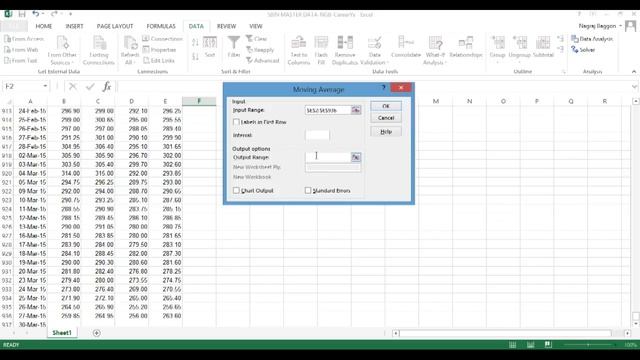The width and height of the screenshot is (640, 360).
Task: Click Flash Fill
Action: 321,50
